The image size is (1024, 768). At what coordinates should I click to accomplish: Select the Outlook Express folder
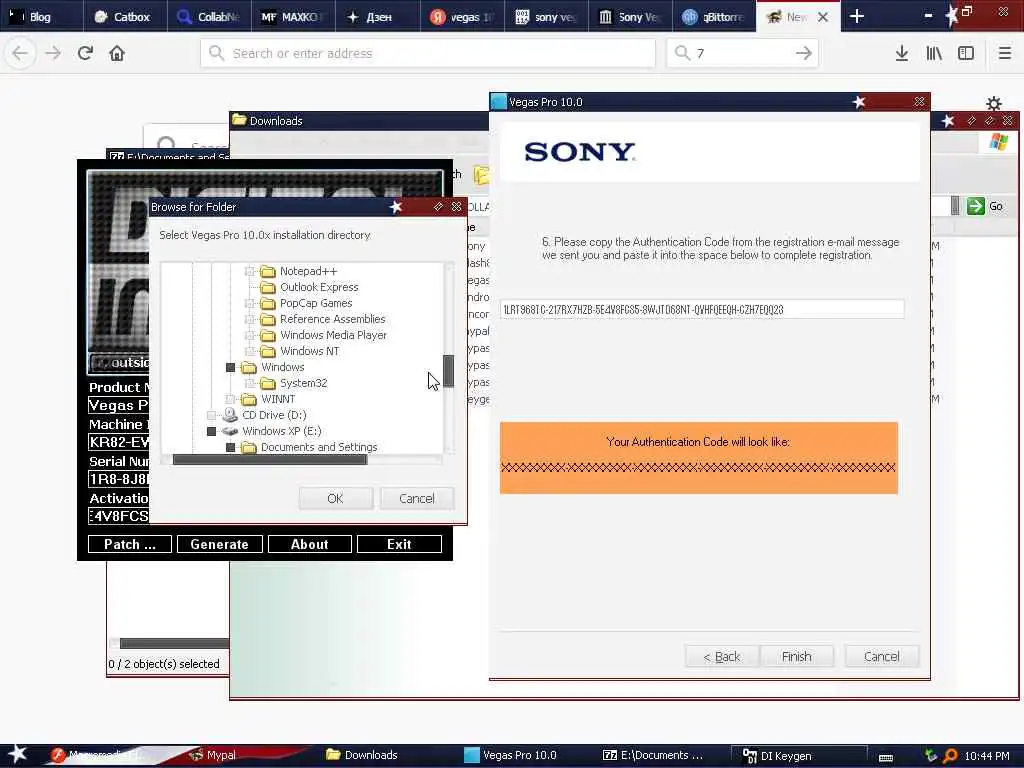[x=319, y=287]
